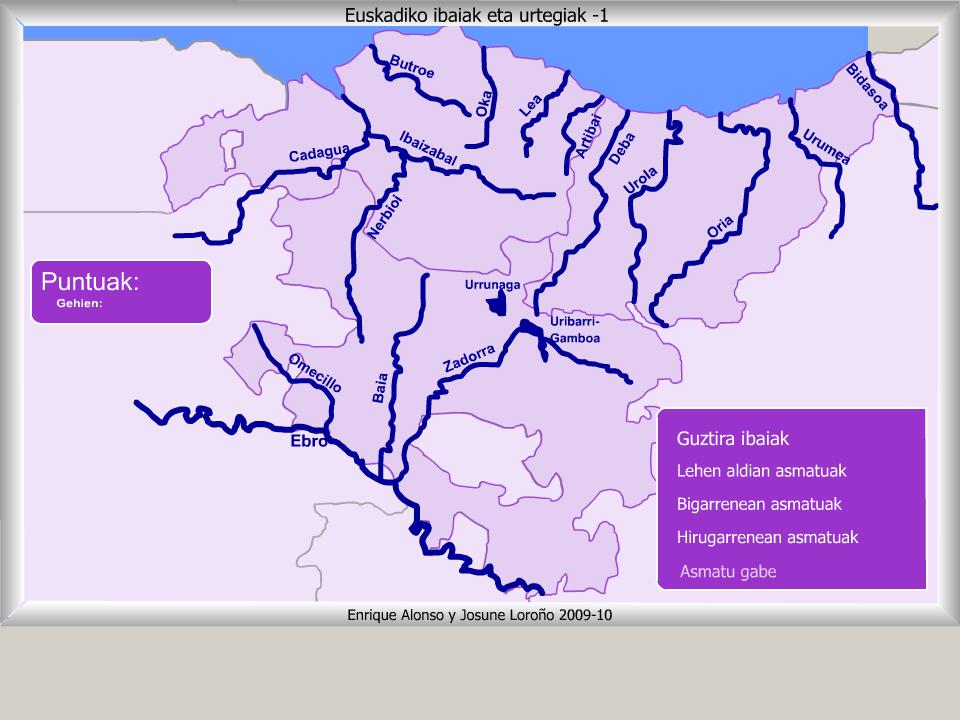Click the Ebro river label
The image size is (960, 720).
click(308, 441)
